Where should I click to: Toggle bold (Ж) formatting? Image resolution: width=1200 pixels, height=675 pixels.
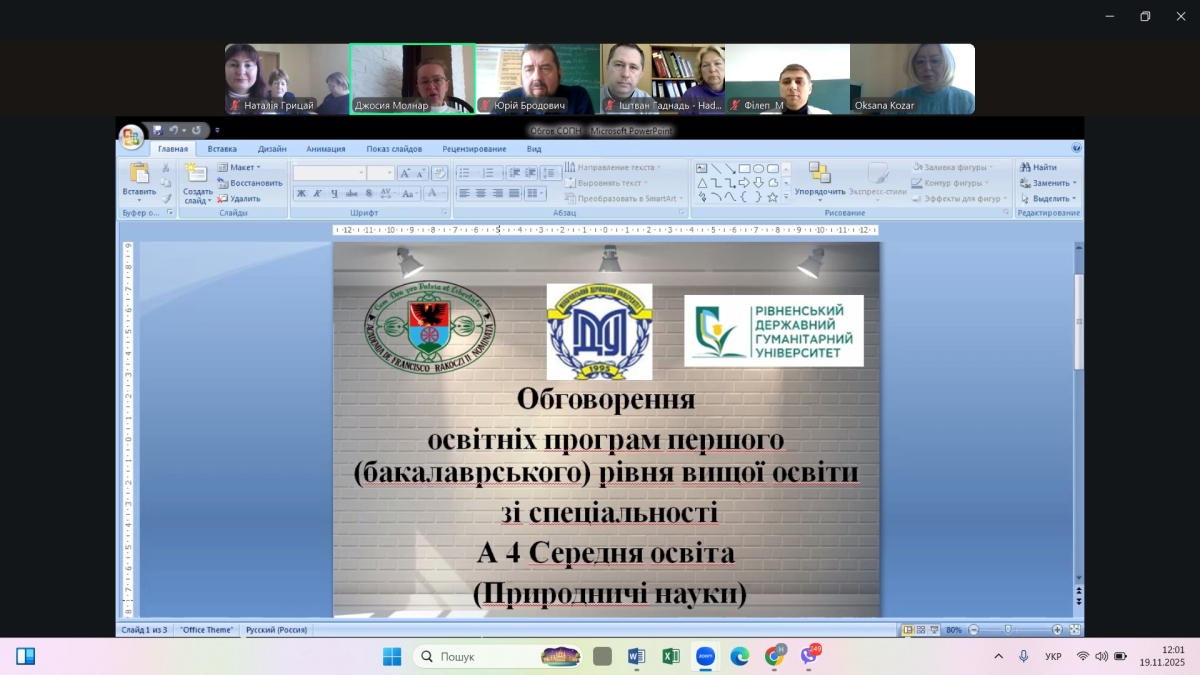coord(301,194)
